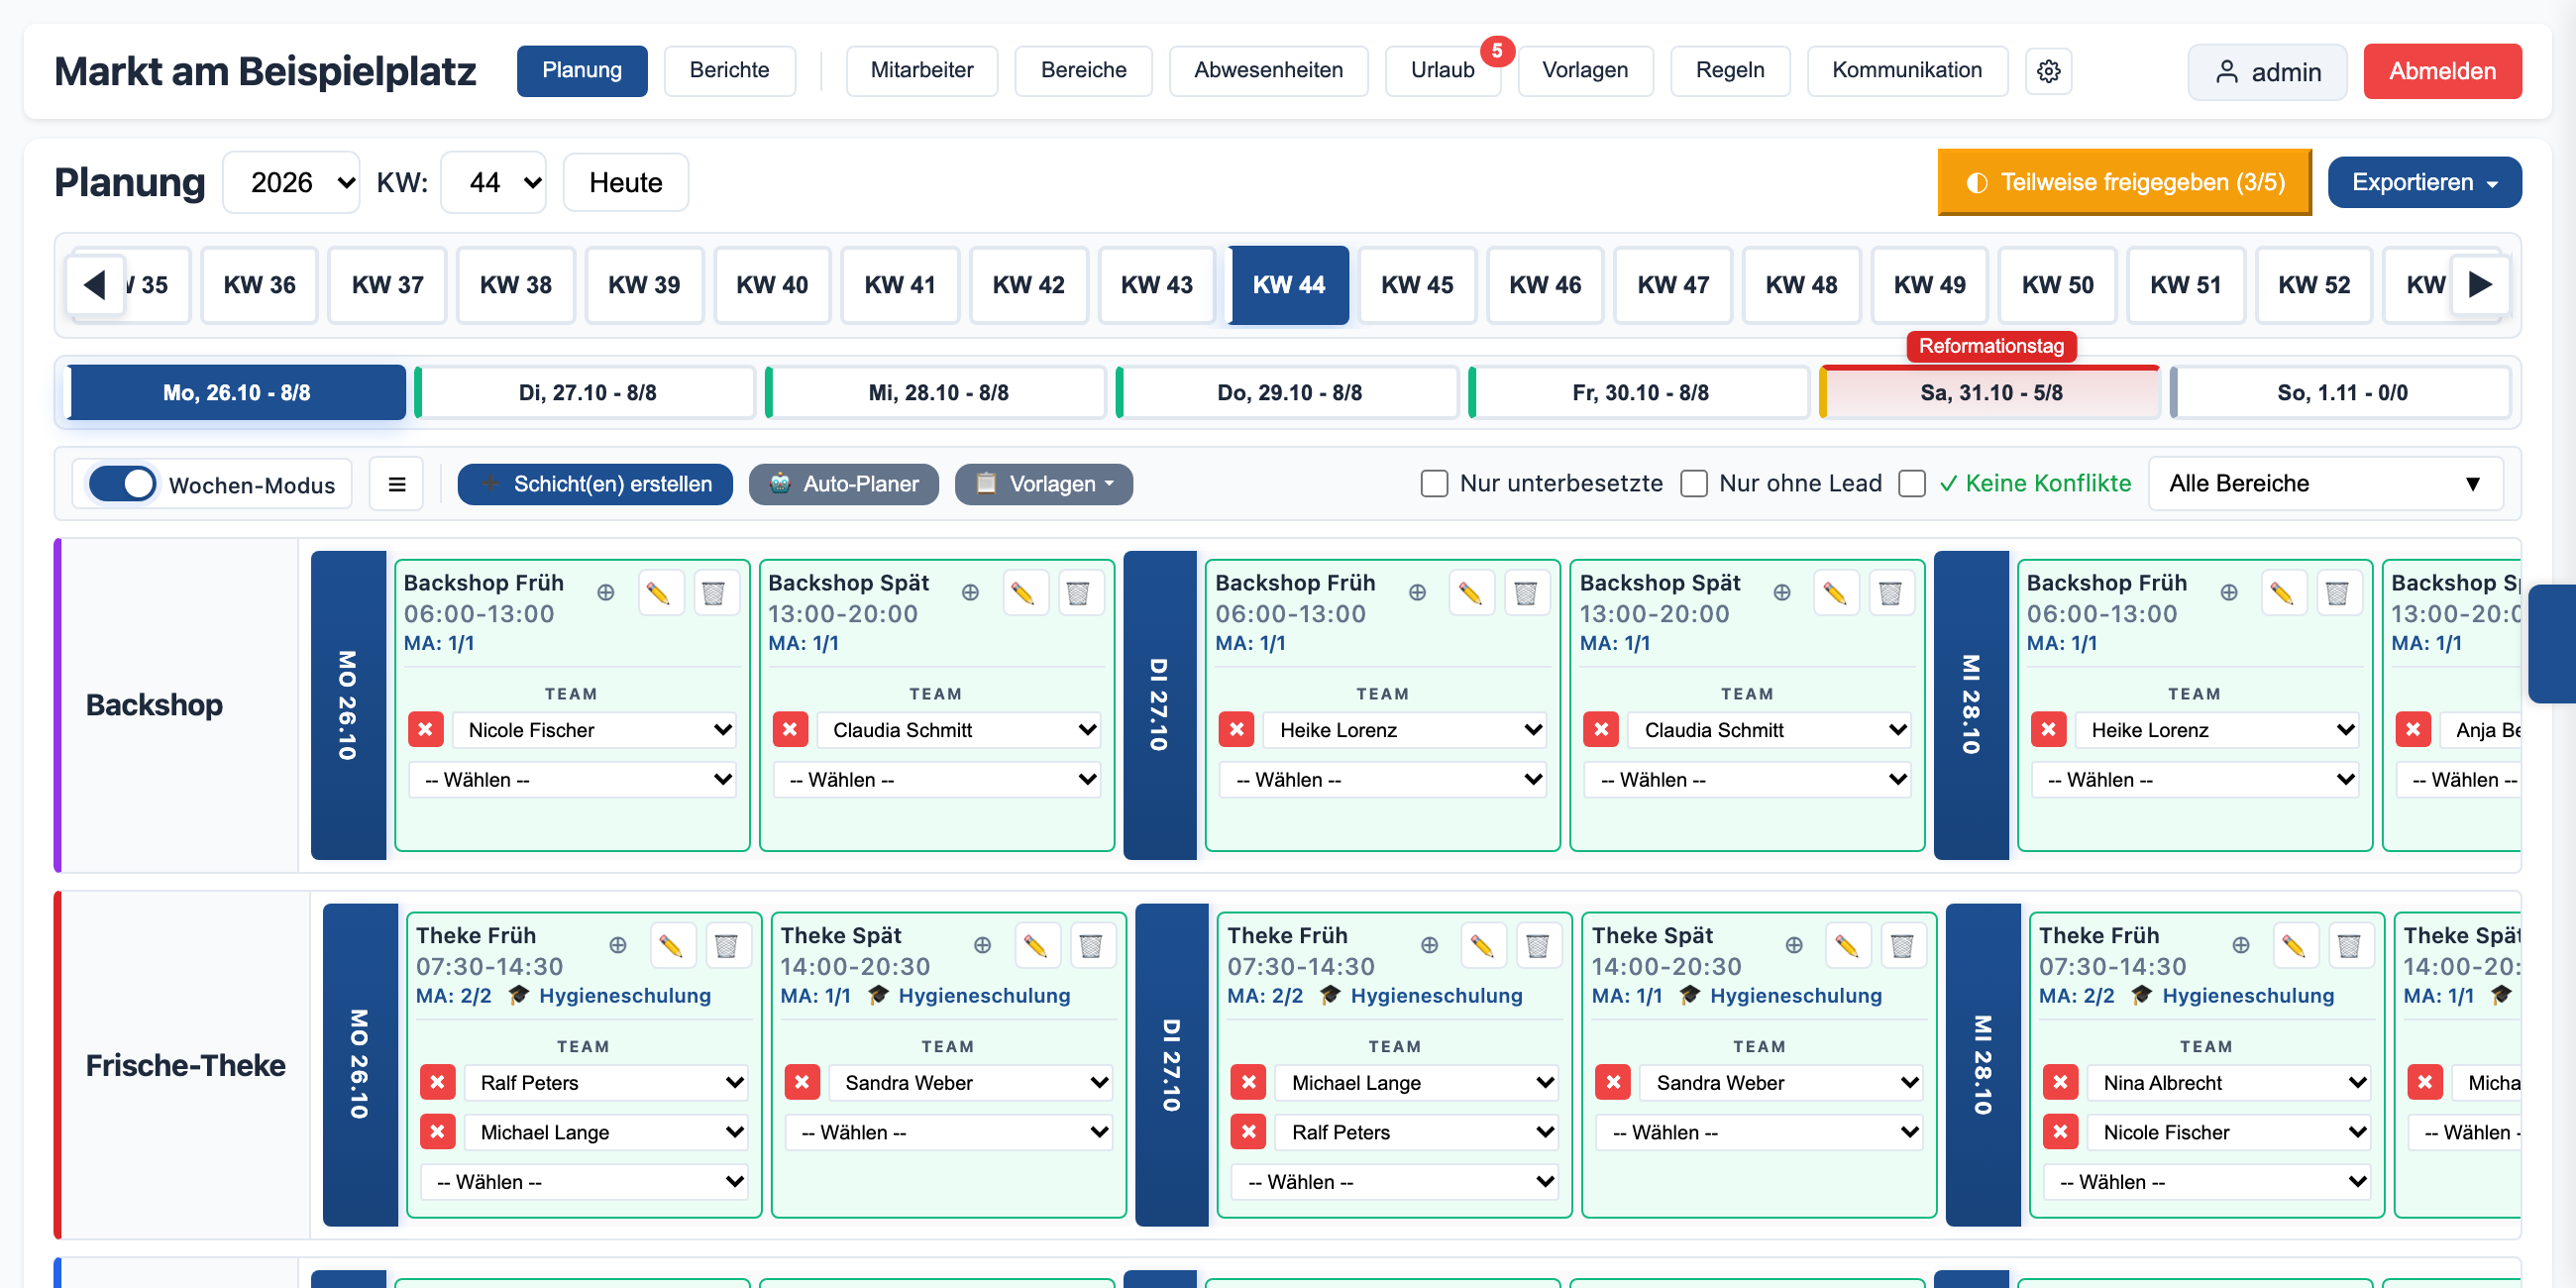
Task: Open the year 2026 dropdown
Action: point(291,182)
